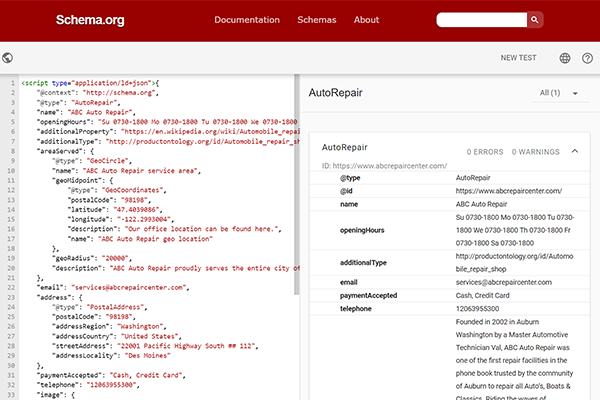This screenshot has height=400, width=600.
Task: Select the openingHours property label
Action: pos(362,230)
